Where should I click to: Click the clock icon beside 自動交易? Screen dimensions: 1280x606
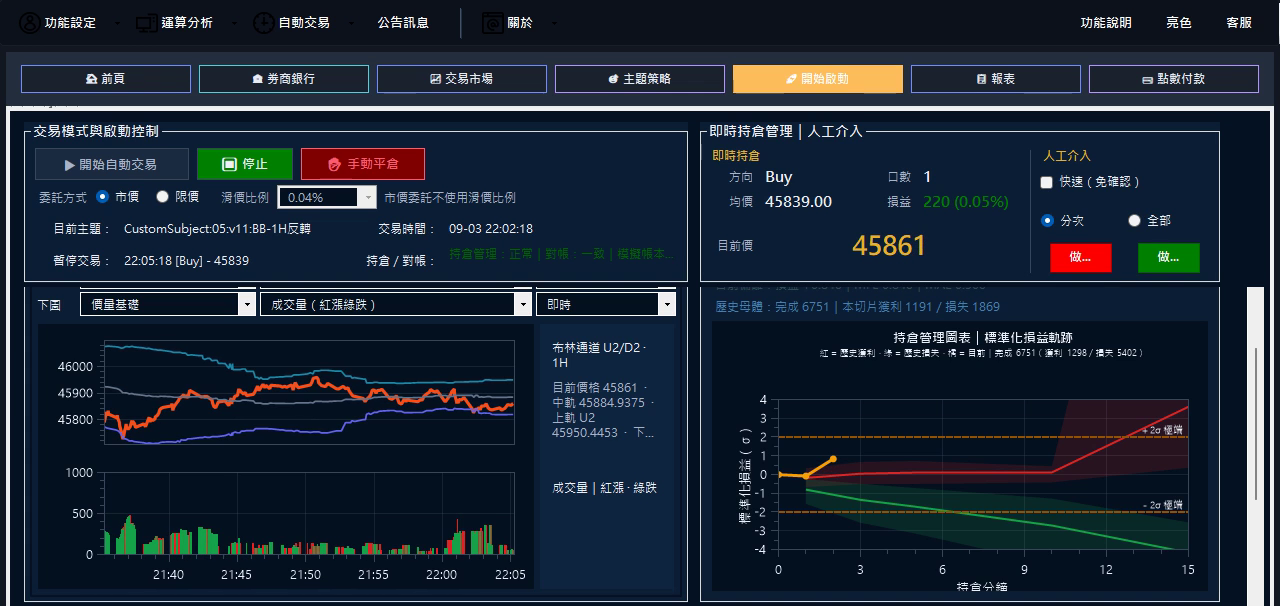pos(263,22)
